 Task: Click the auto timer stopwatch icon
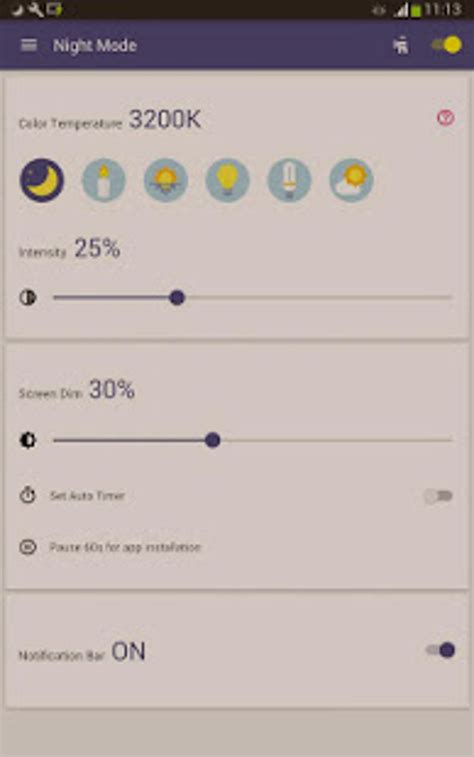click(28, 495)
